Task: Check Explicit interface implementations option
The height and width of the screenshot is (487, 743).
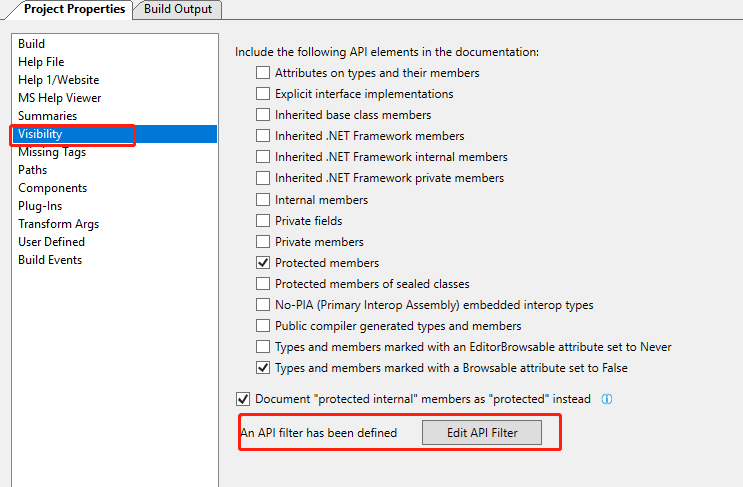Action: pos(263,94)
